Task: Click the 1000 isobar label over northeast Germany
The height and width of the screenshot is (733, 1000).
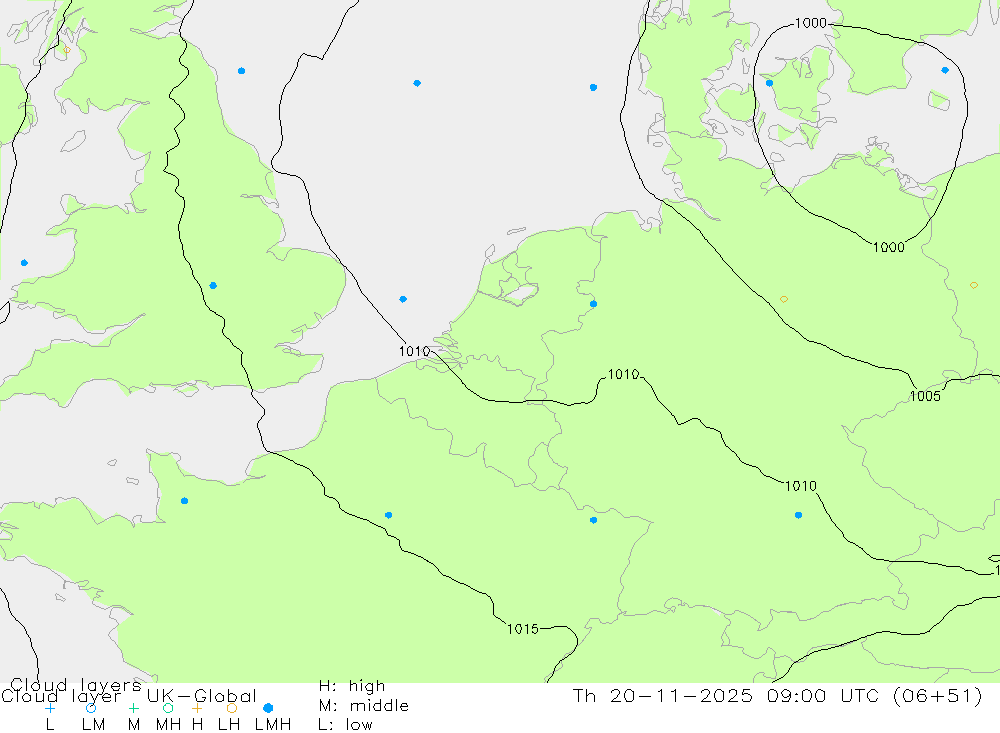Action: pos(888,248)
